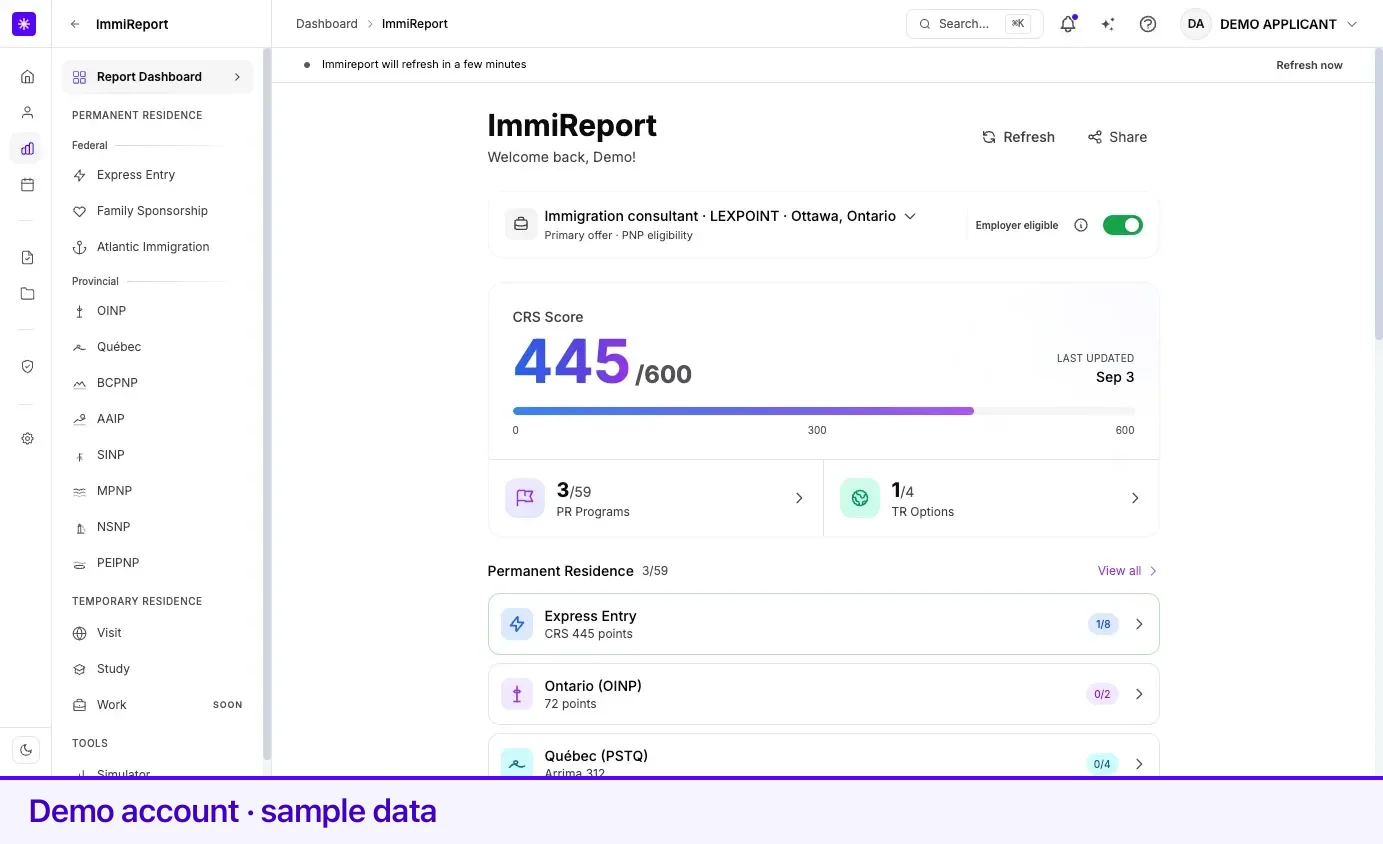Viewport: 1383px width, 844px height.
Task: Click the Refresh button by title
Action: pos(1018,137)
